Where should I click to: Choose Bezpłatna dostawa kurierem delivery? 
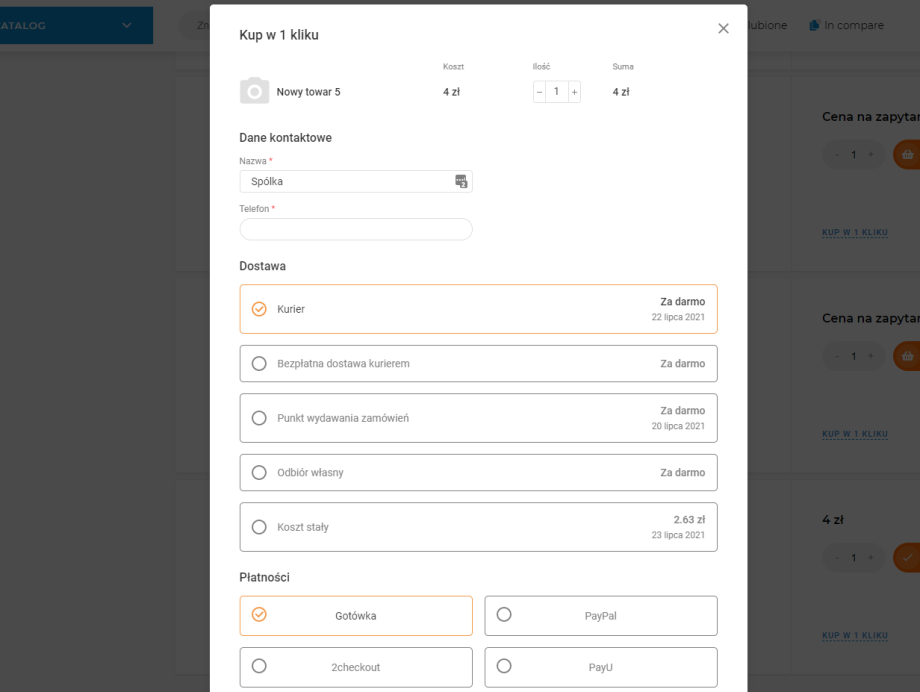pos(478,363)
